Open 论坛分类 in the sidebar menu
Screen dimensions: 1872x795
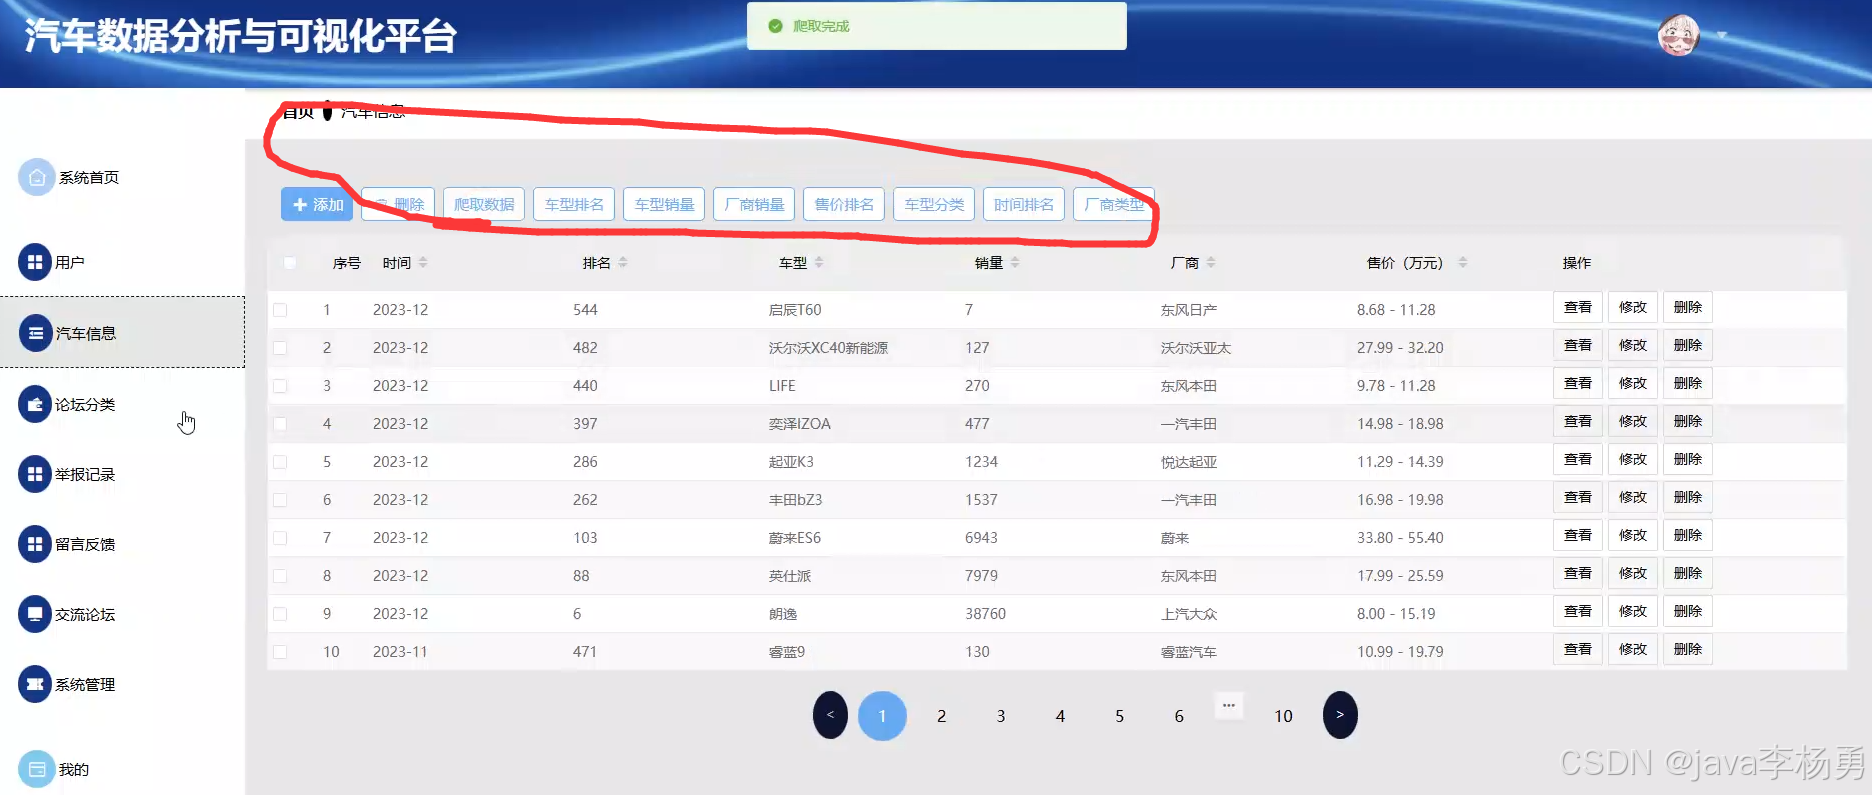(85, 404)
